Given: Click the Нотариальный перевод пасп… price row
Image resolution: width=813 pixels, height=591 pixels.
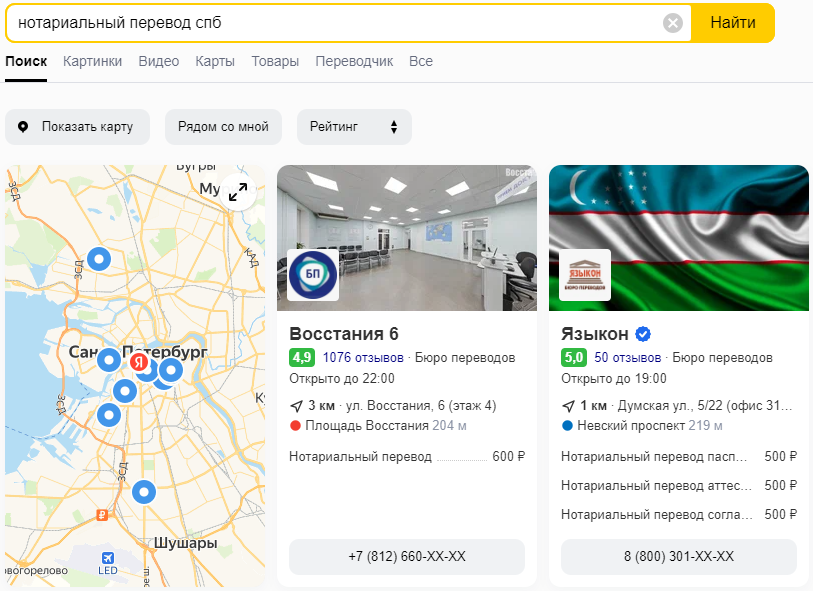Looking at the screenshot, I should tap(679, 456).
